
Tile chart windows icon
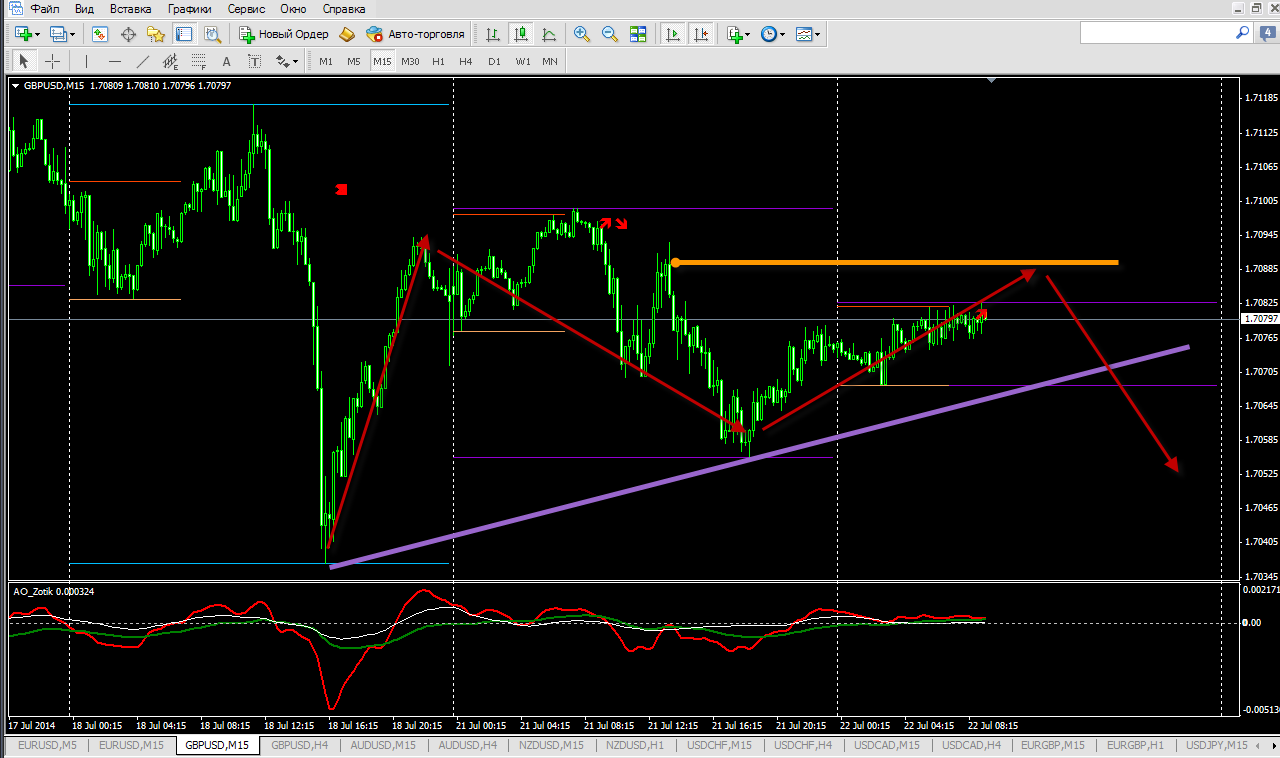pos(638,34)
